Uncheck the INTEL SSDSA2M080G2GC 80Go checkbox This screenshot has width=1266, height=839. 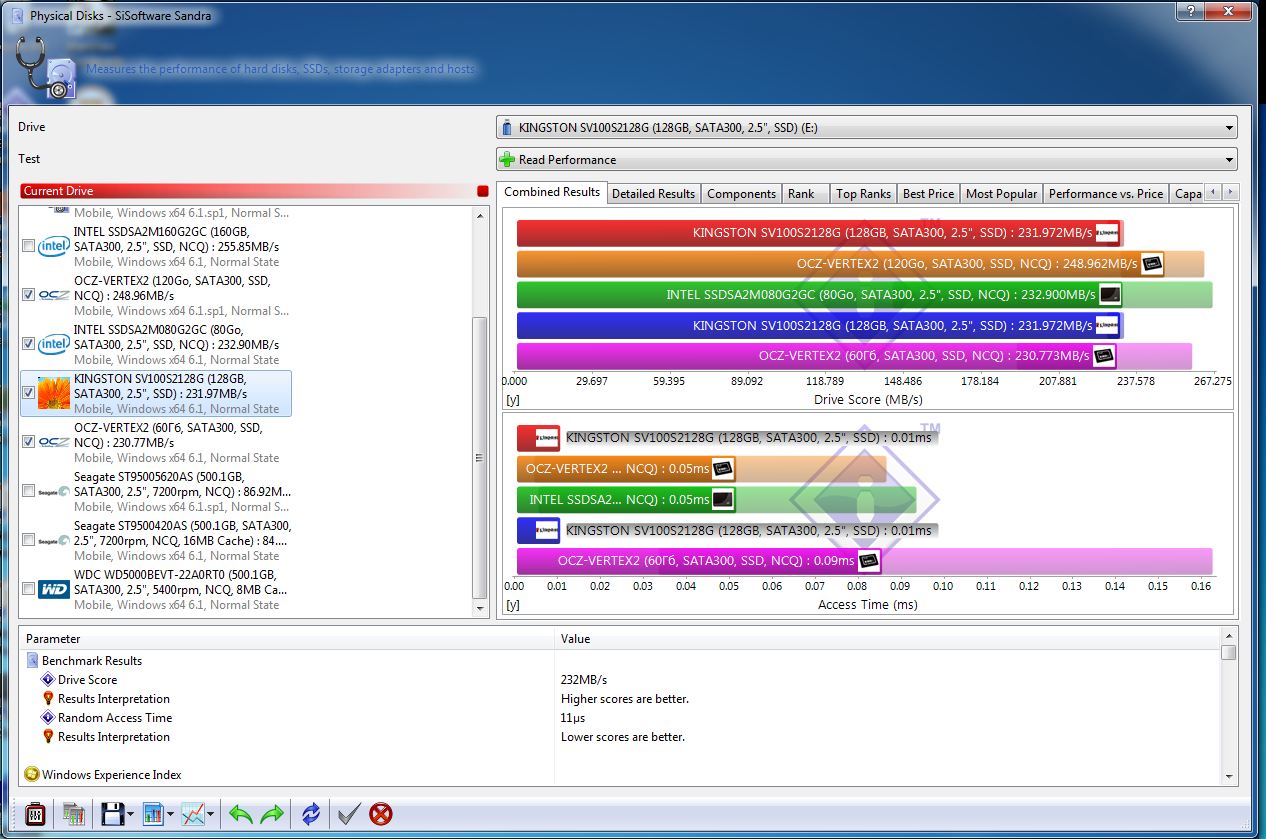point(28,344)
